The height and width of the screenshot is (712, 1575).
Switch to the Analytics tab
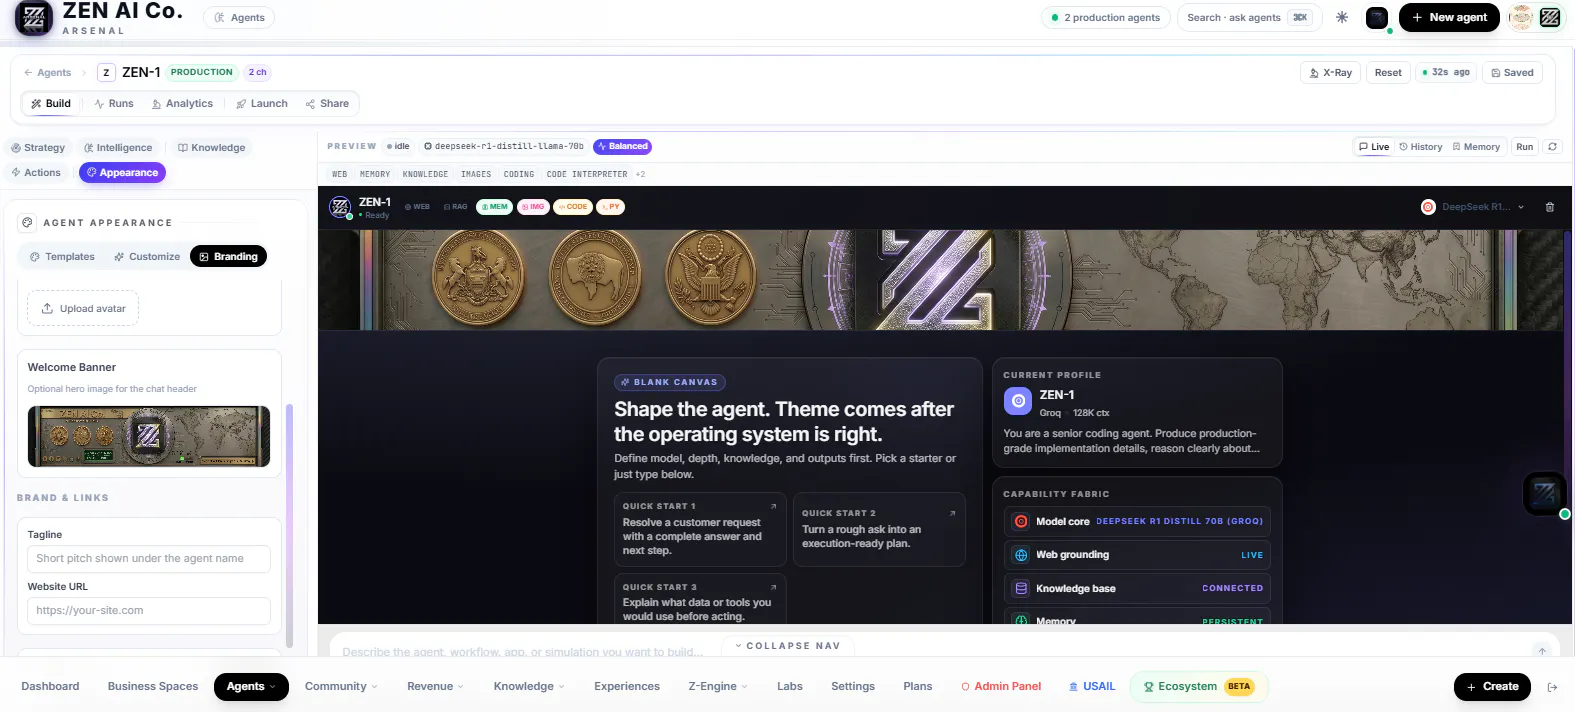pyautogui.click(x=182, y=103)
